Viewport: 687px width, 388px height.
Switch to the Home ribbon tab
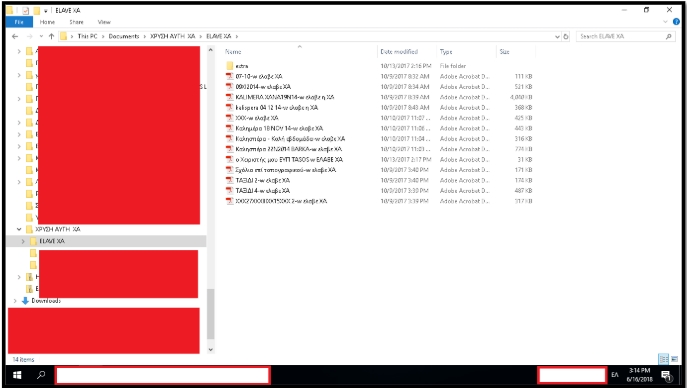click(47, 22)
